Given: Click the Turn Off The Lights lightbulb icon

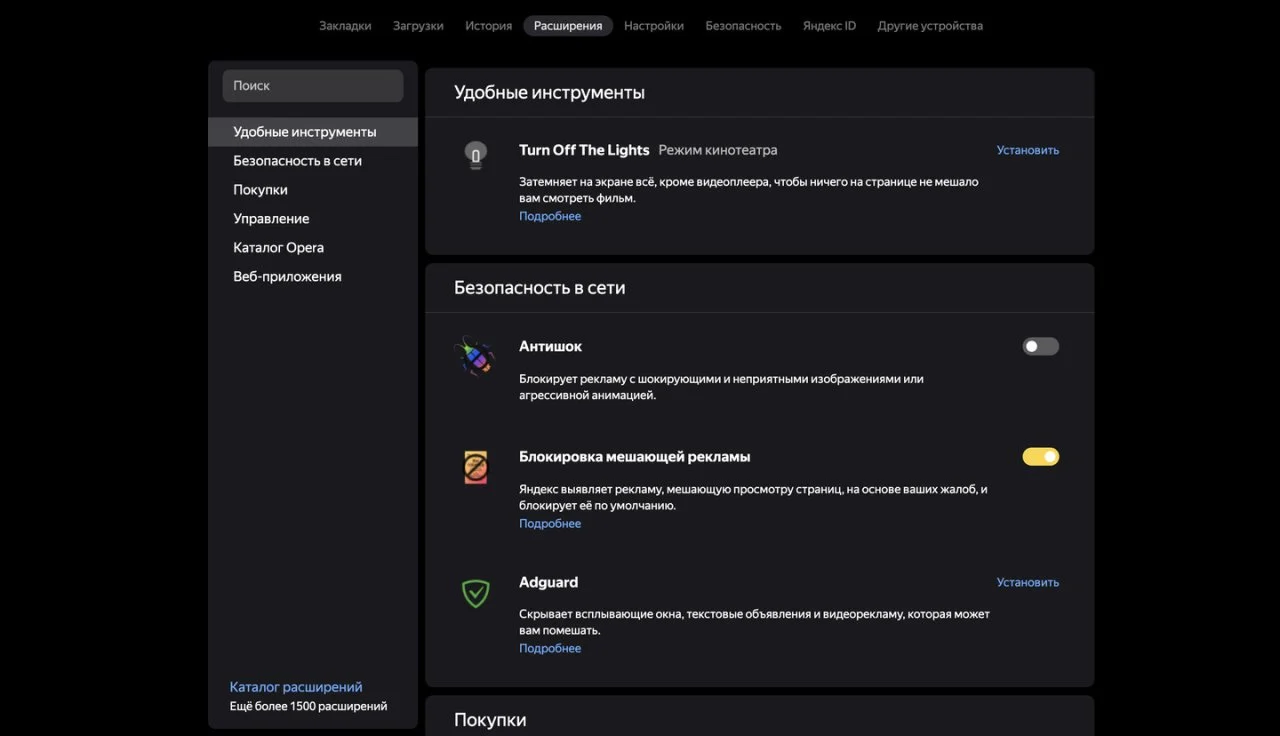Looking at the screenshot, I should click(475, 155).
